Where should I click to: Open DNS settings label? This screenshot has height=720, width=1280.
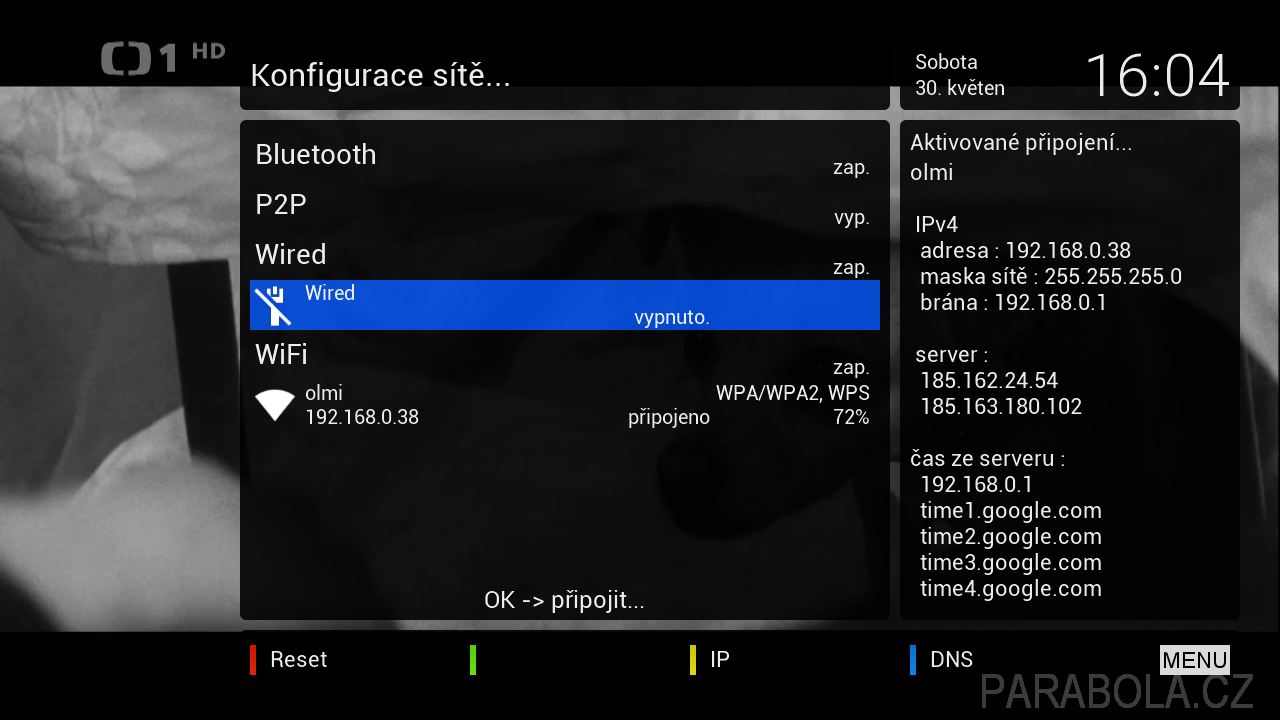(951, 660)
